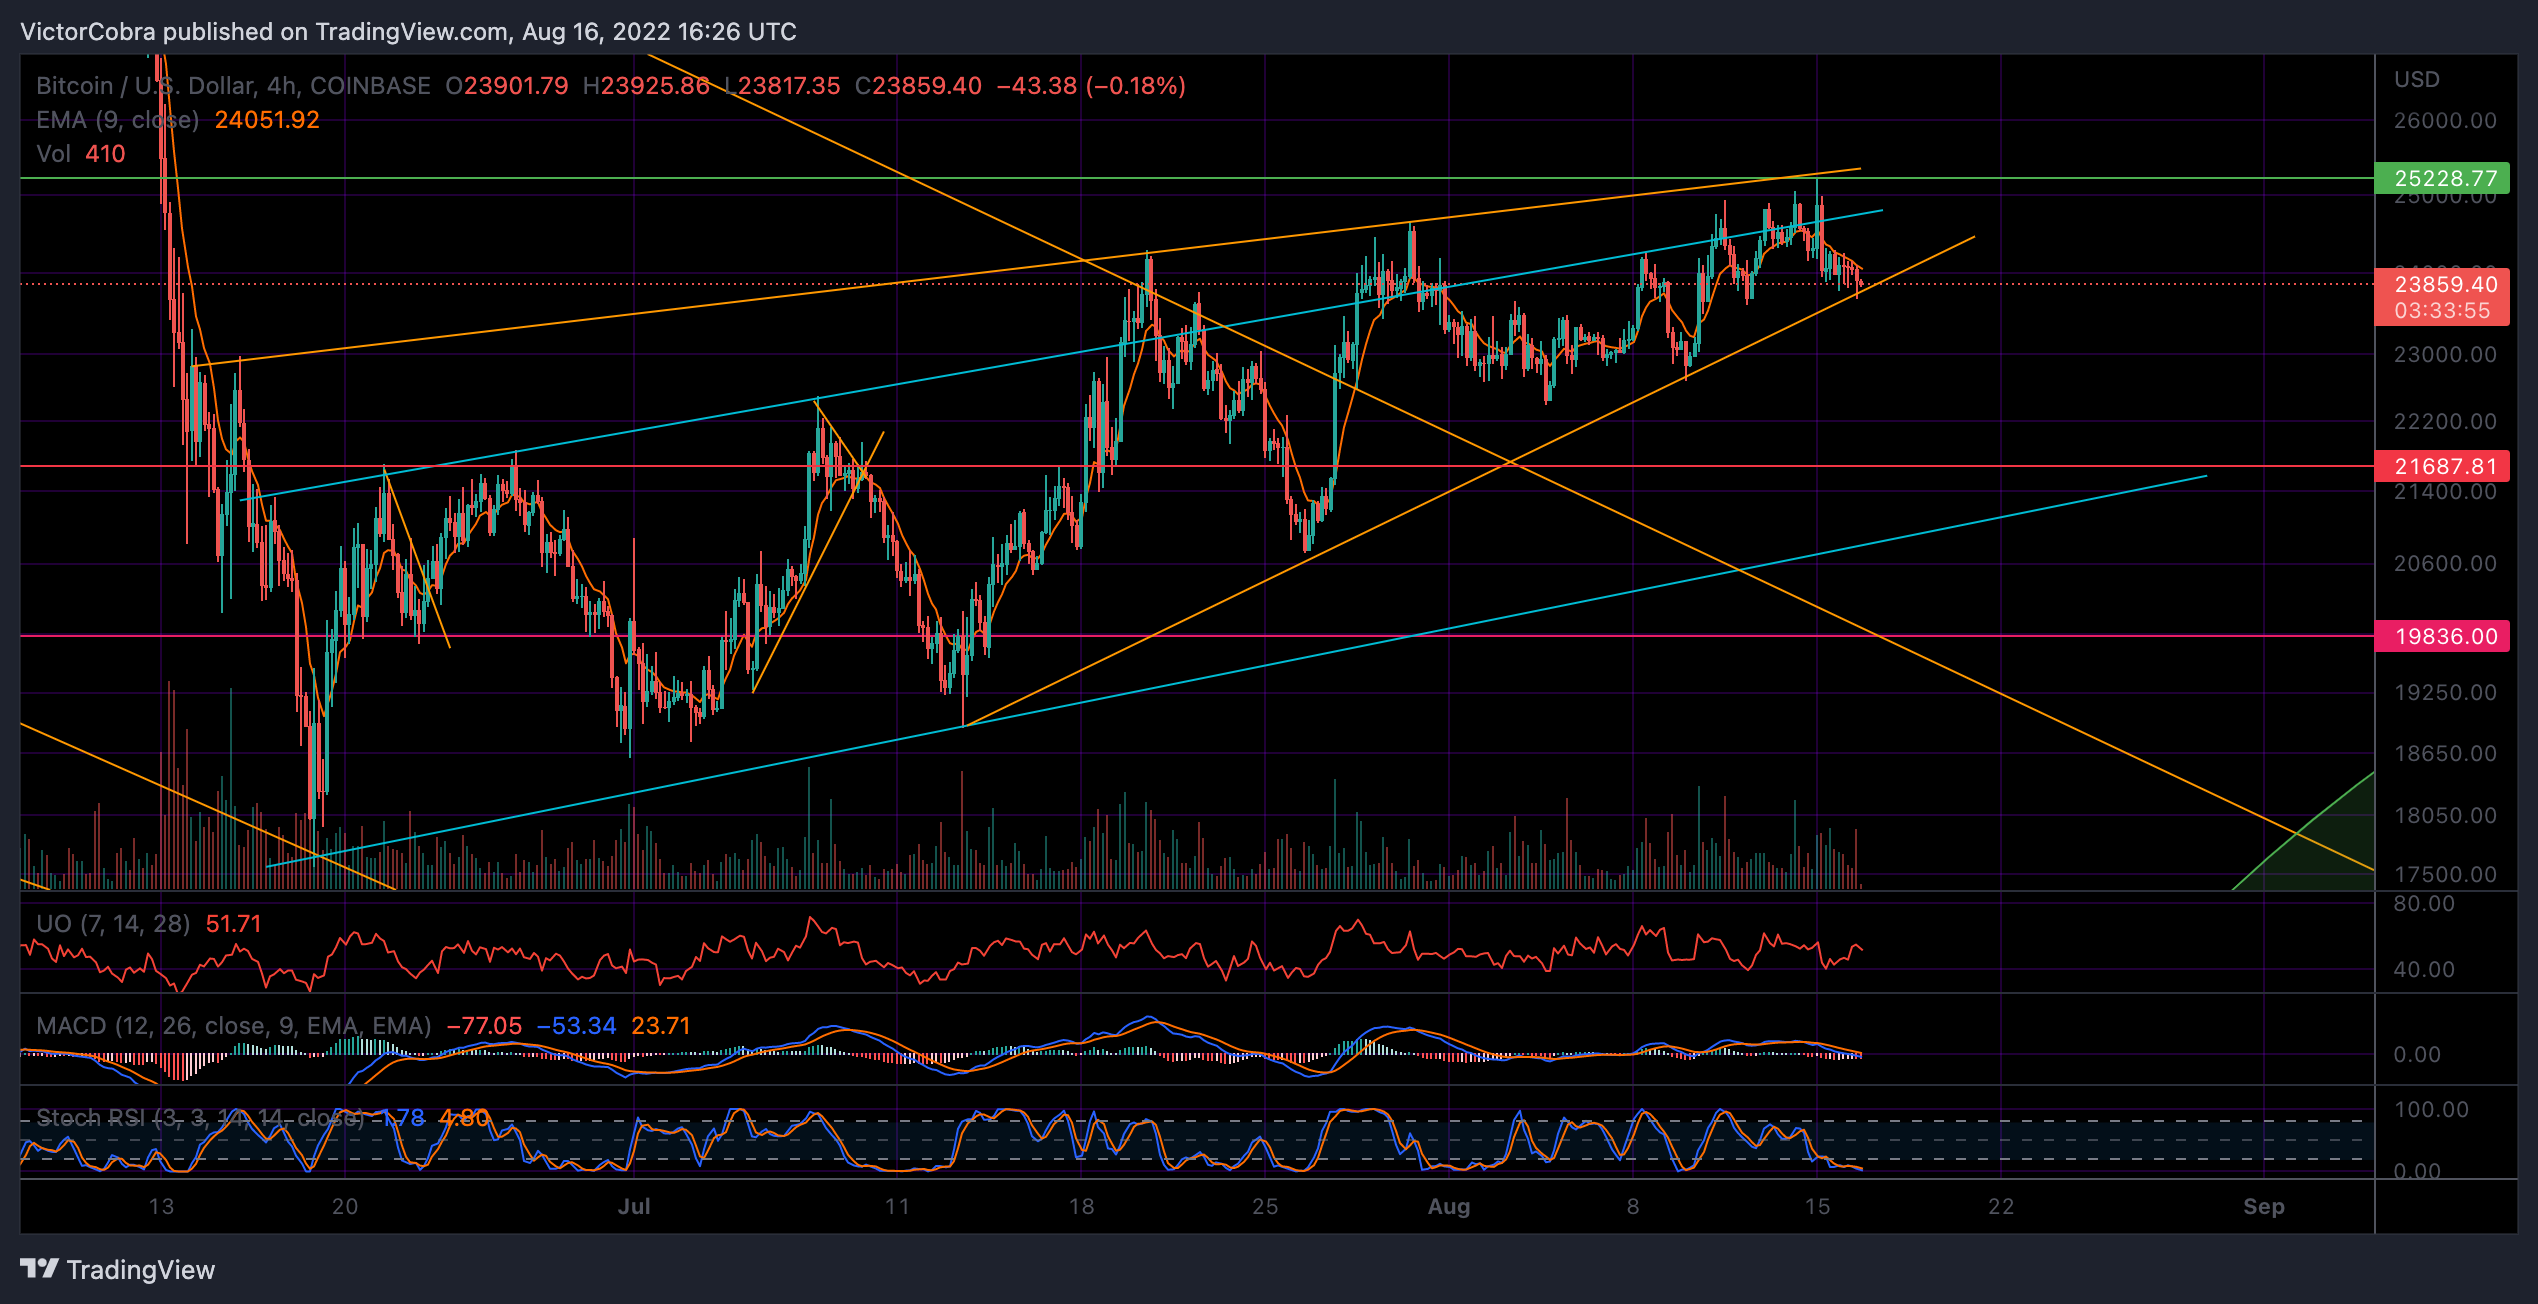Click the Stoch RSI 100.00 scale value

pyautogui.click(x=2431, y=1109)
